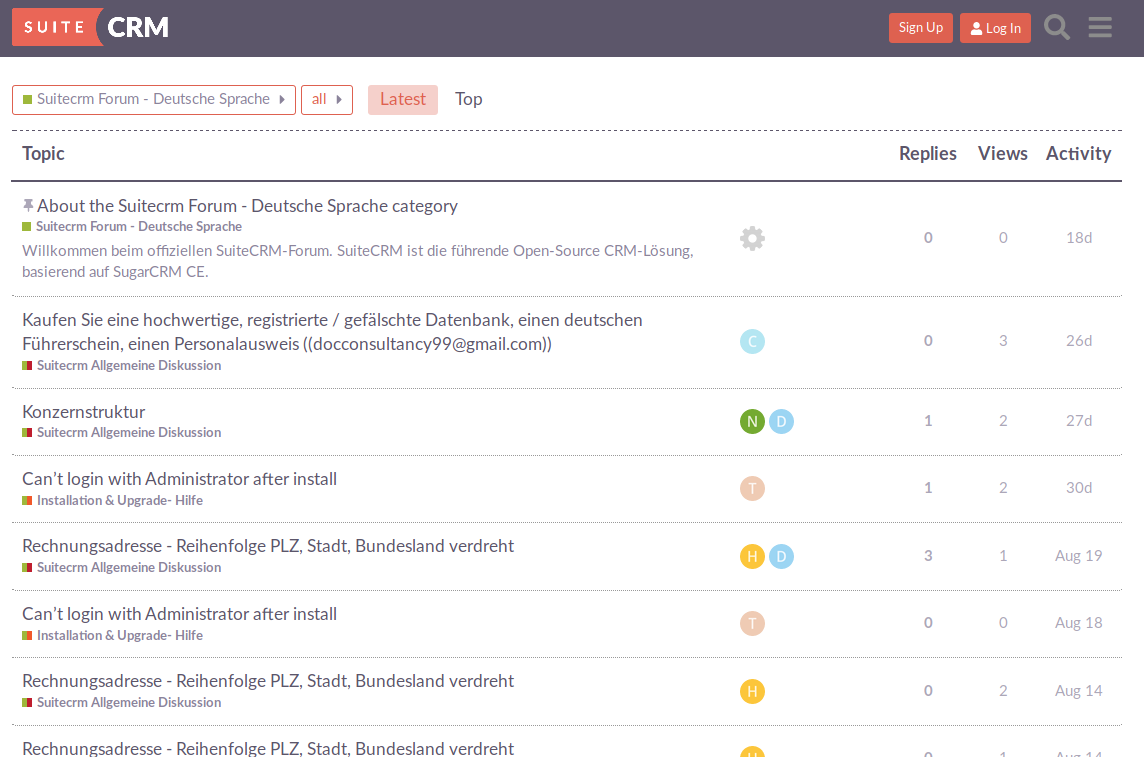The height and width of the screenshot is (757, 1144).
Task: Click the T avatar on the 30d login topic
Action: 752,489
